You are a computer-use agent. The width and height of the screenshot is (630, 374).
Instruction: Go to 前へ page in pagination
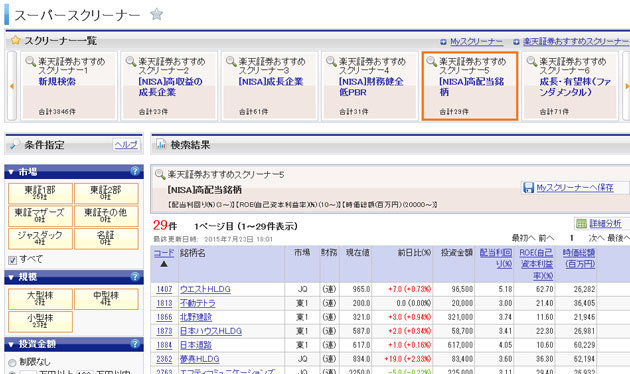click(546, 238)
